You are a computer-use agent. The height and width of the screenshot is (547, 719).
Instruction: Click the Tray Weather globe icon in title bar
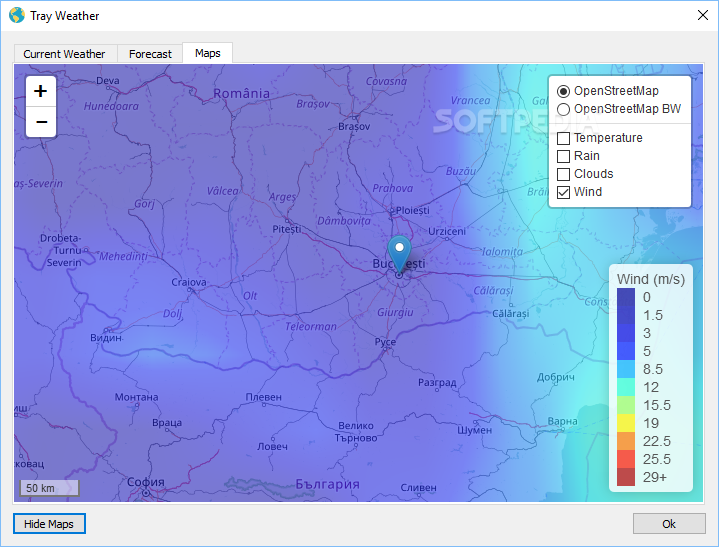[17, 15]
